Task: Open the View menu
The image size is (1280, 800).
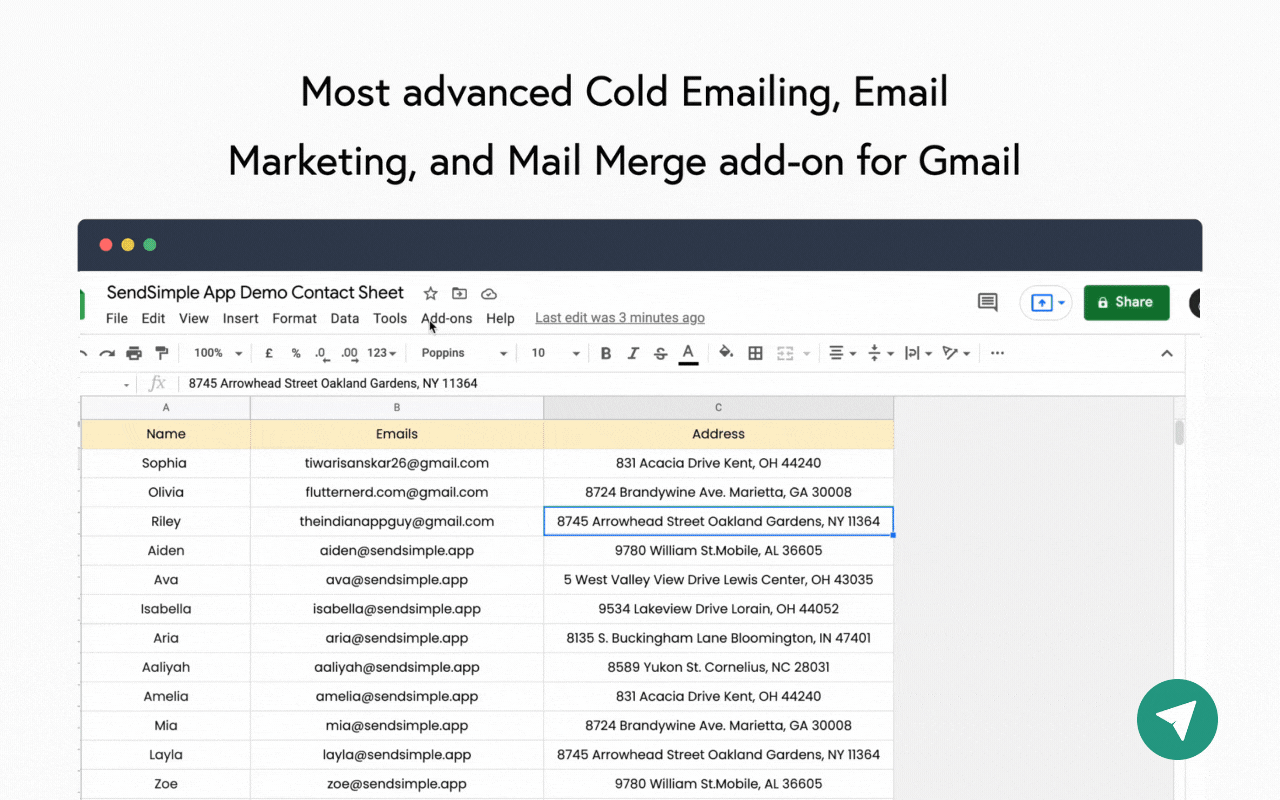Action: pyautogui.click(x=194, y=318)
